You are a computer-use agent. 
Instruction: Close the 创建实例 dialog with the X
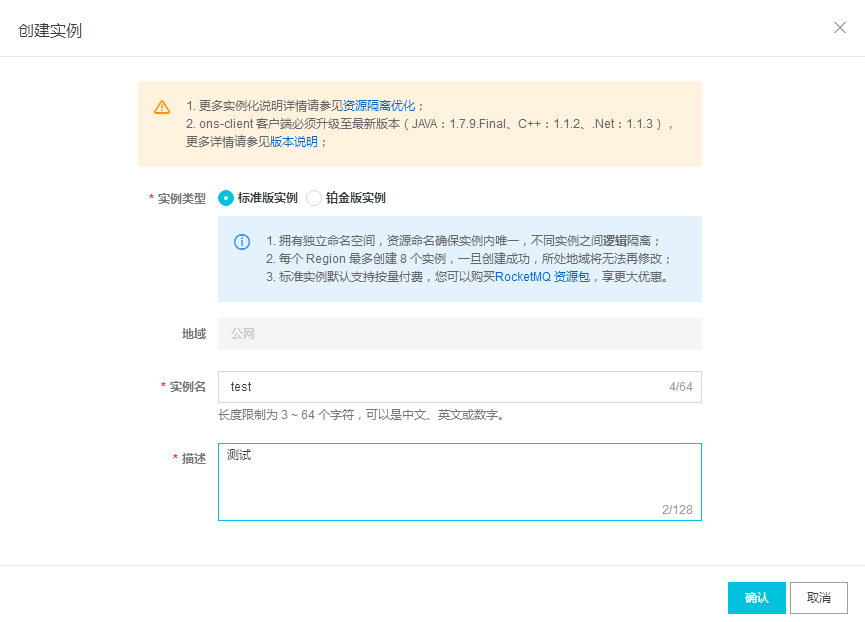click(840, 28)
